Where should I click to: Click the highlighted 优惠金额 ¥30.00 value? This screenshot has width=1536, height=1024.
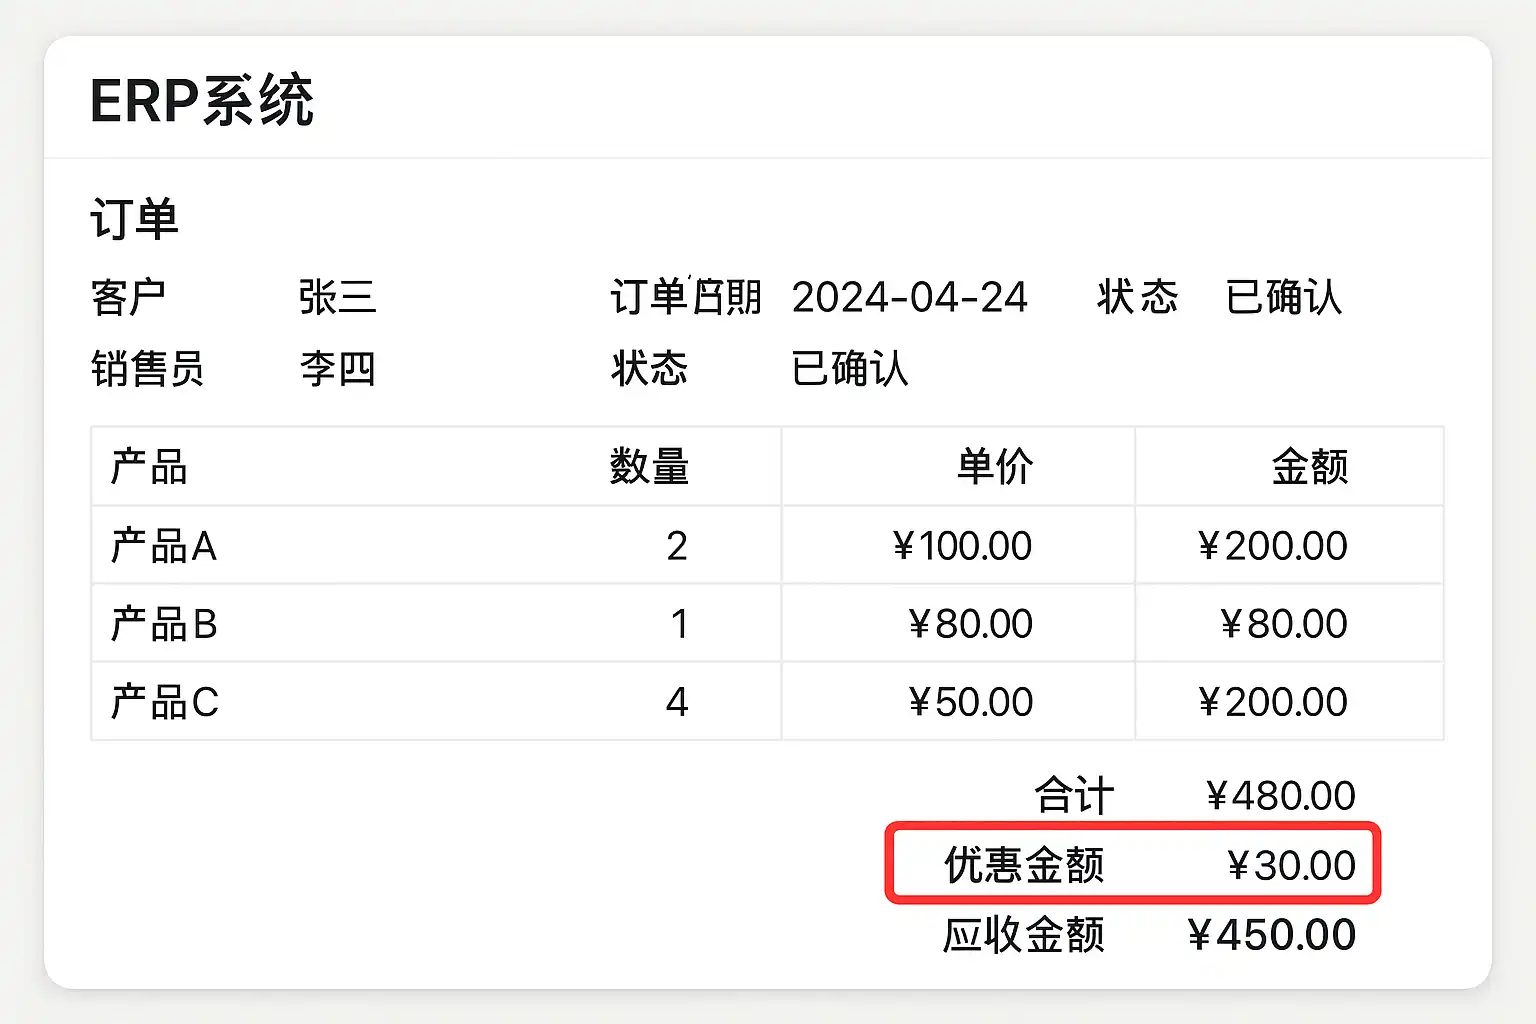[x=1290, y=865]
